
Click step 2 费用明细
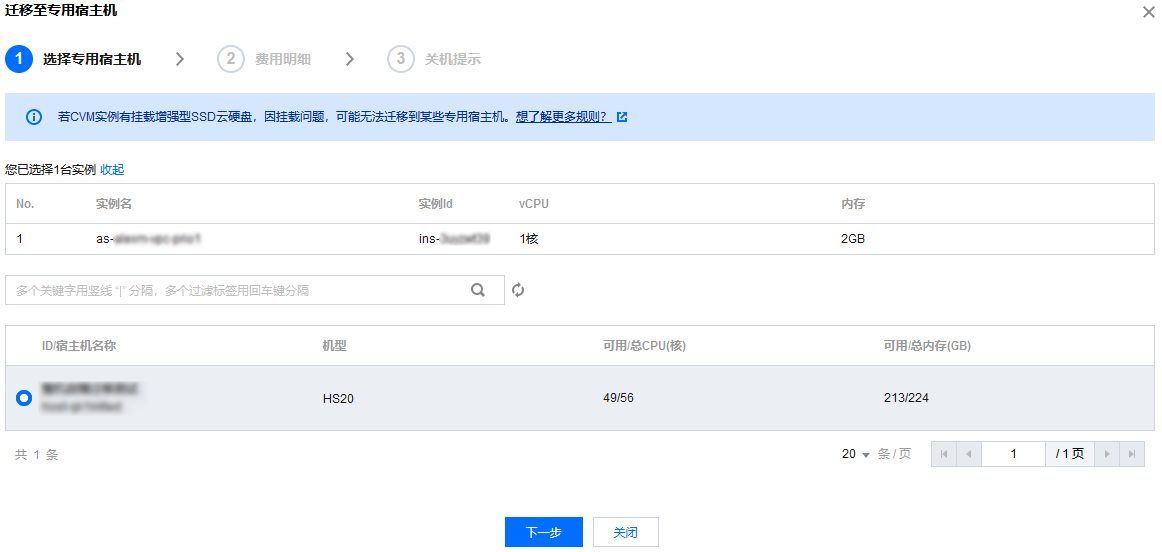pyautogui.click(x=264, y=59)
